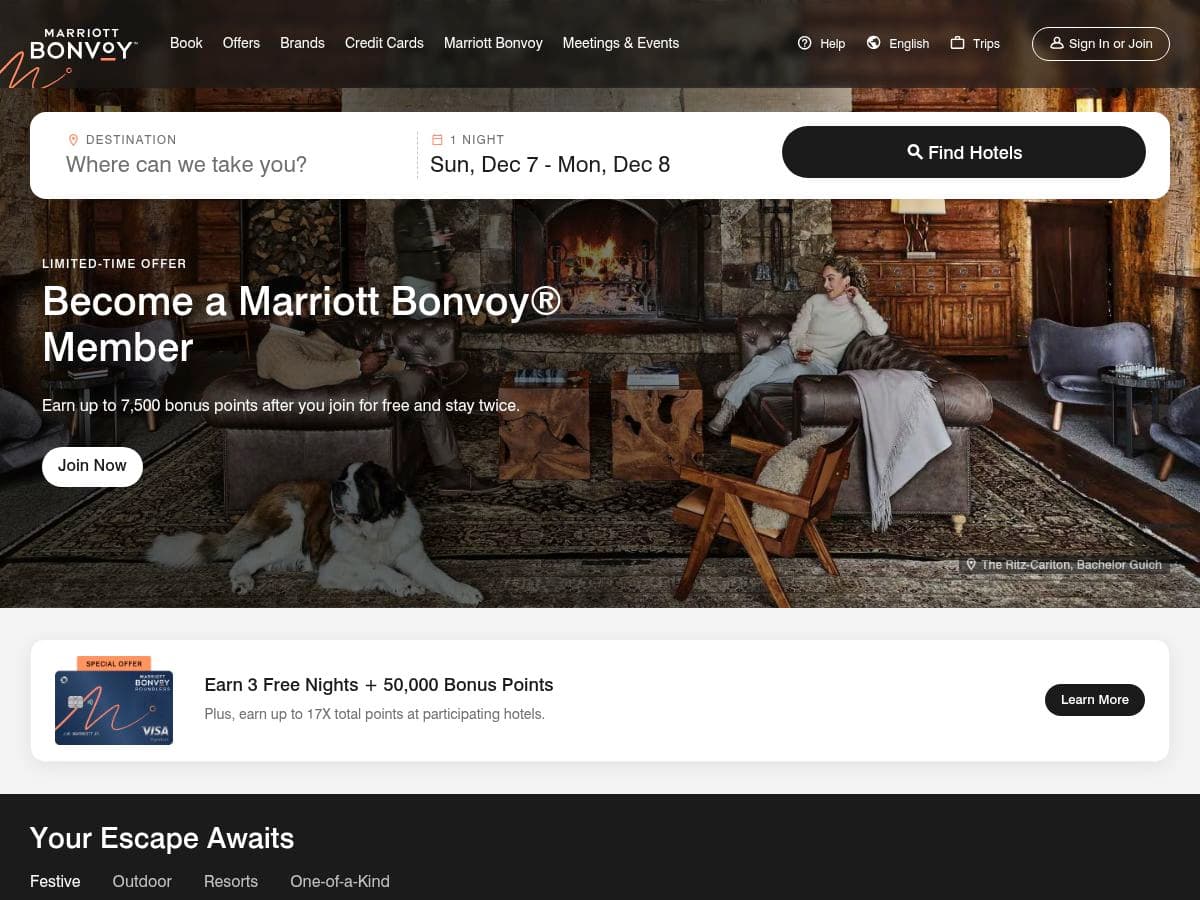
Task: Click the Bonvoy Visa credit card image
Action: 114,707
